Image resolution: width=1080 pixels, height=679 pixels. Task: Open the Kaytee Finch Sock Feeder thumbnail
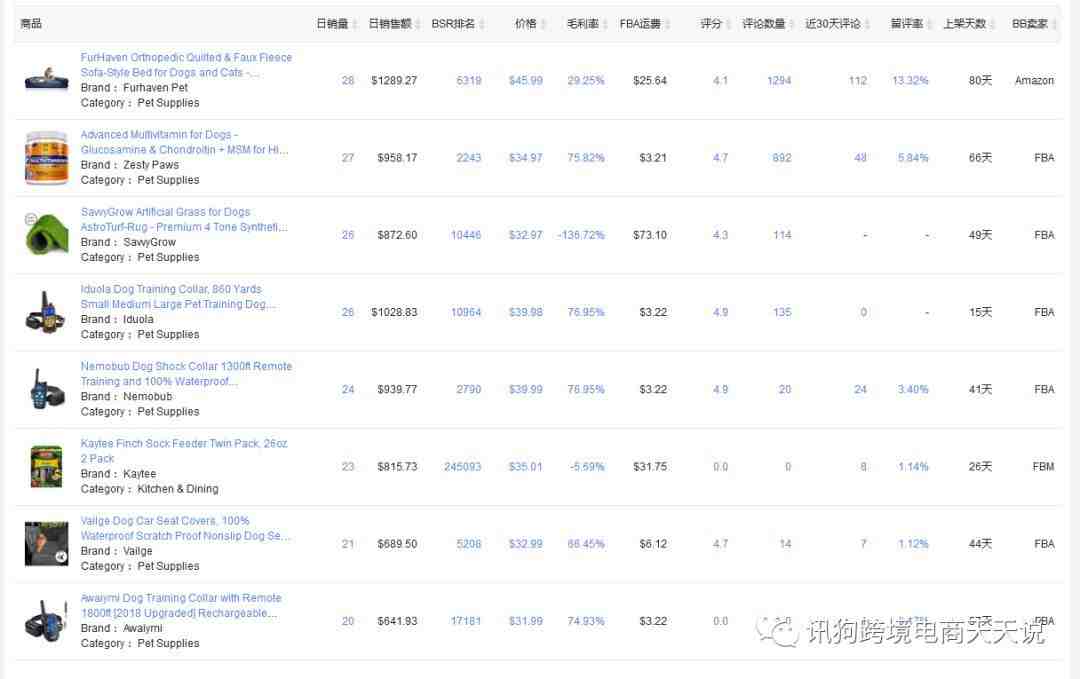(x=46, y=467)
